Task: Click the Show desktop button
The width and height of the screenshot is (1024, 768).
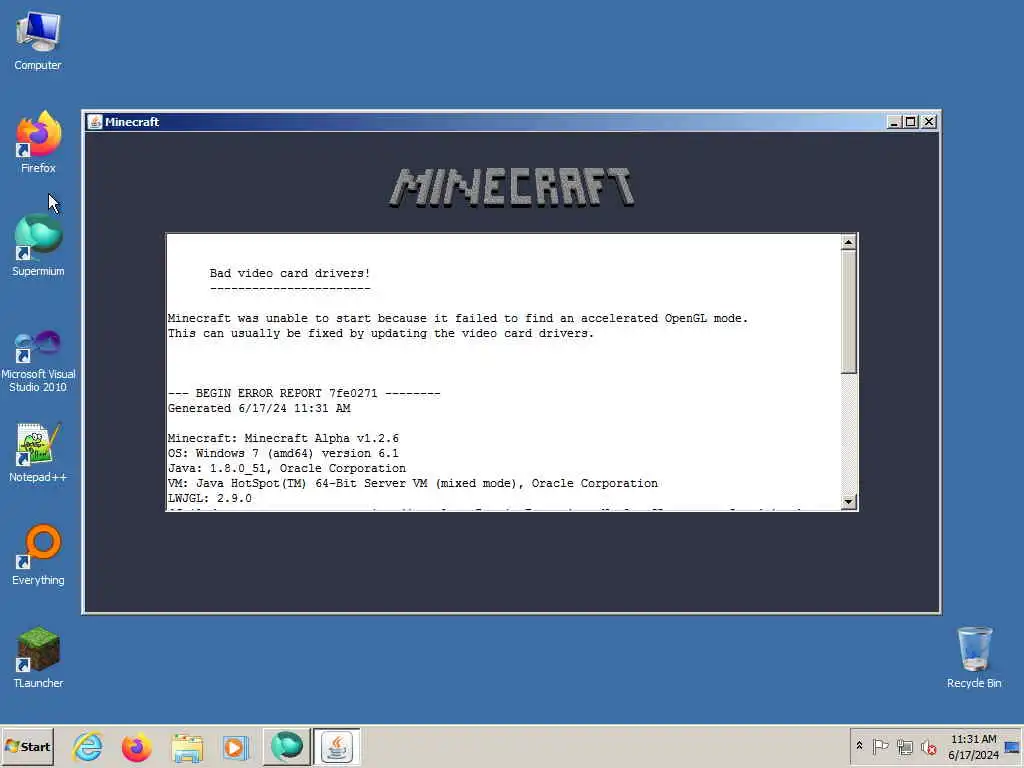Action: [1012, 746]
